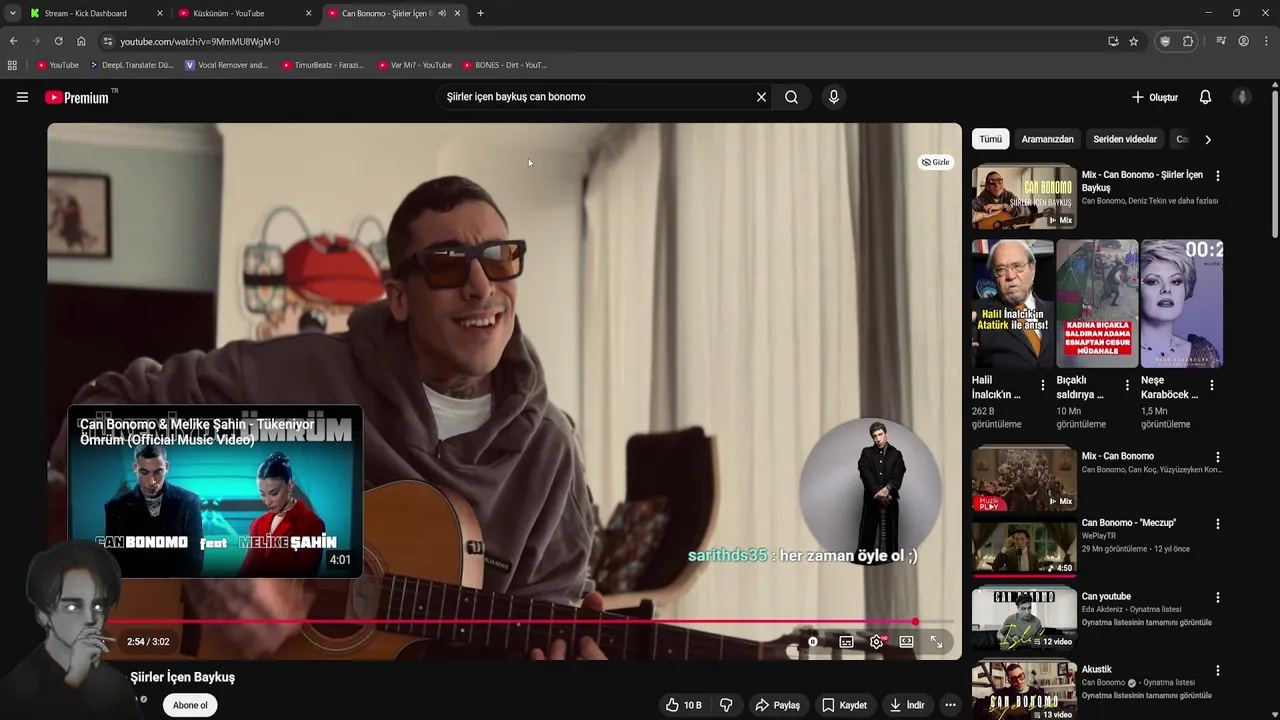Reload the page
Screen dimensions: 1280x720
click(58, 41)
